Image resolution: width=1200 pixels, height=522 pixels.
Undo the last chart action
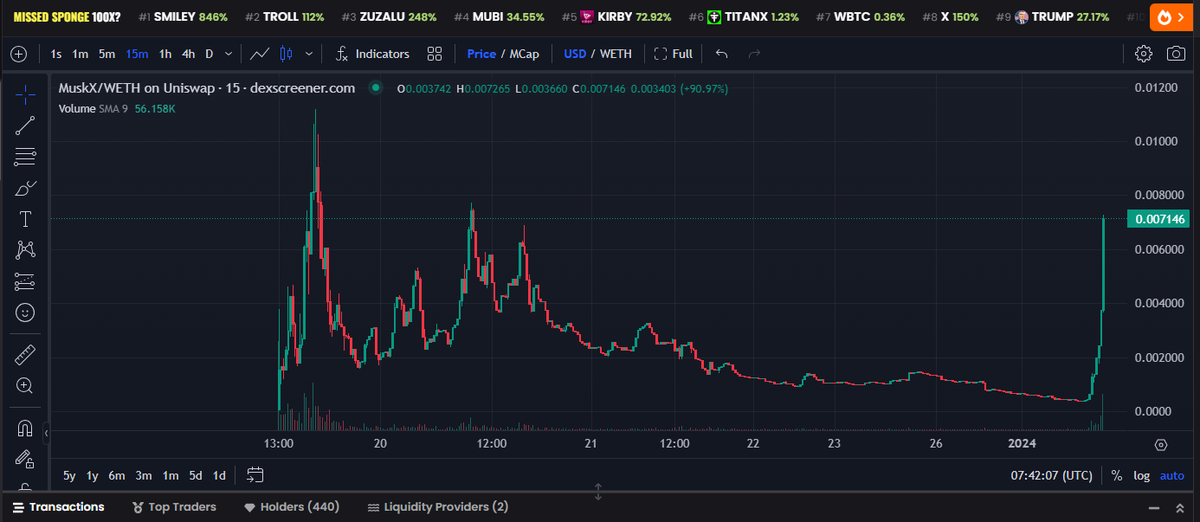pos(722,54)
